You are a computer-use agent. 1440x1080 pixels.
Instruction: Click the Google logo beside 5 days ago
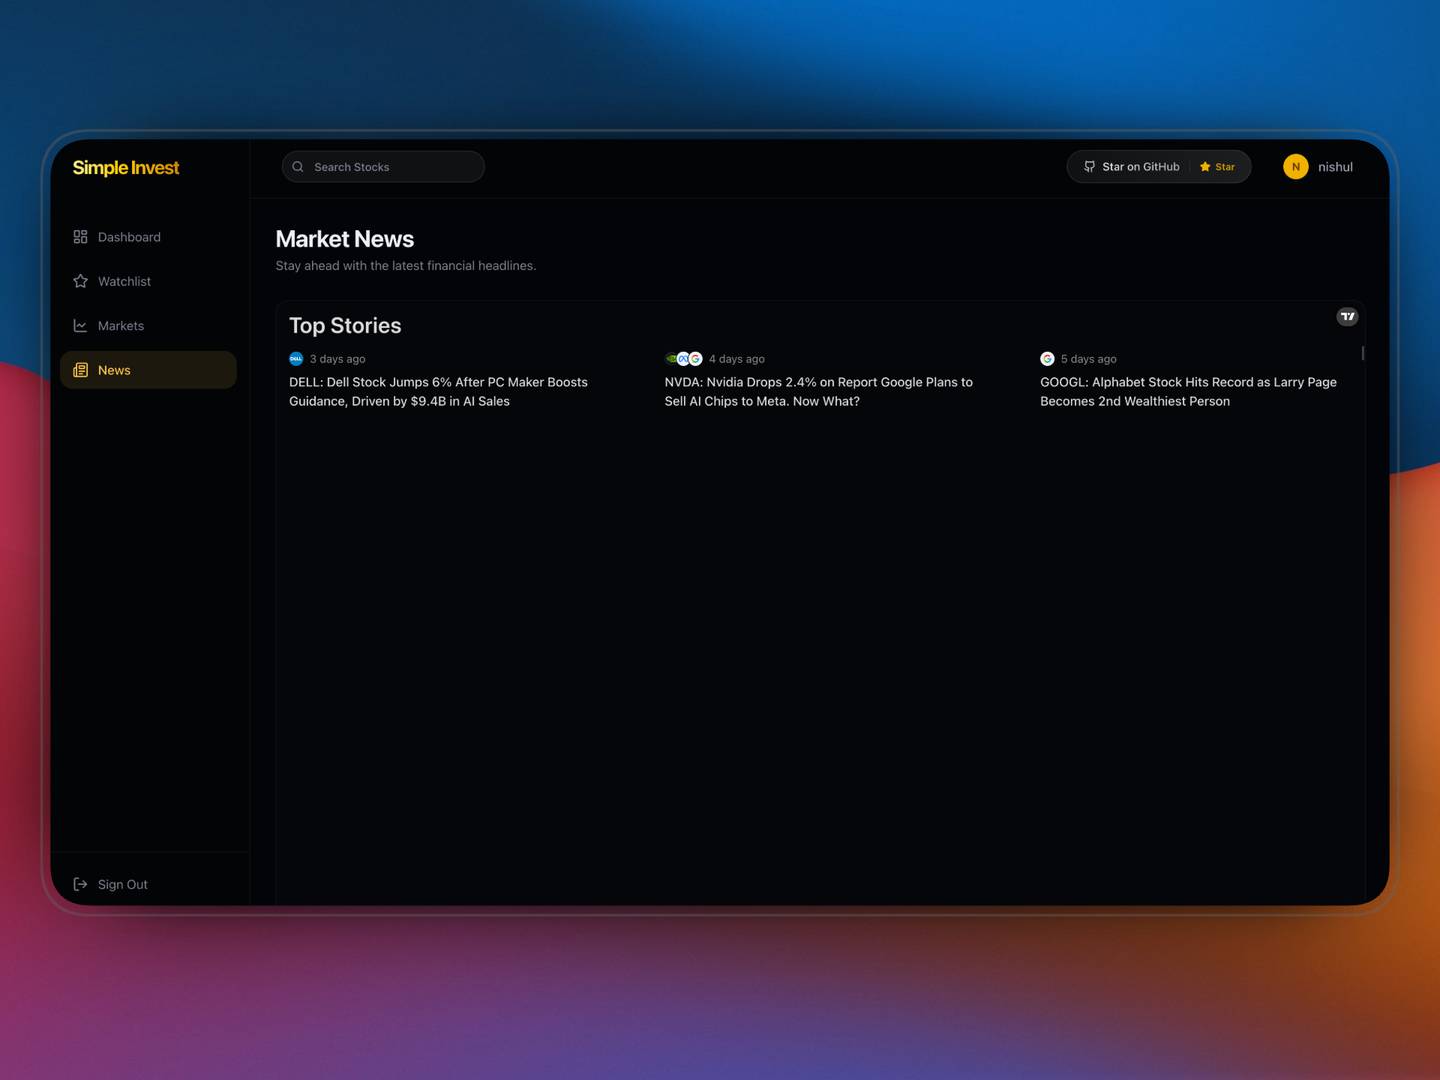point(1047,359)
